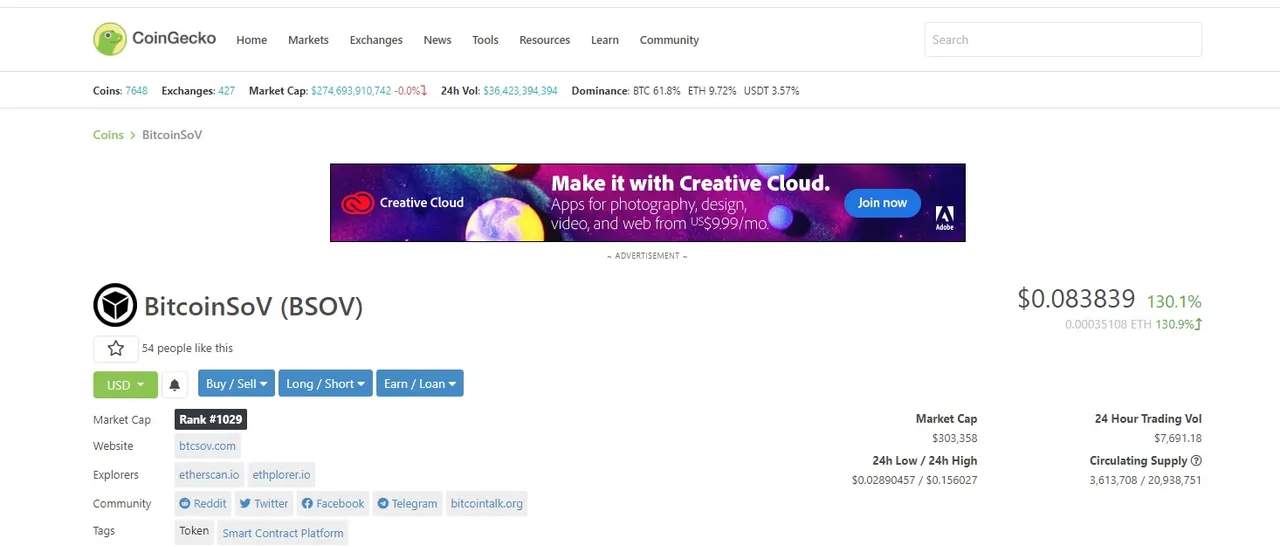Click the Exchanges count 427 link
The image size is (1280, 547).
tap(226, 91)
